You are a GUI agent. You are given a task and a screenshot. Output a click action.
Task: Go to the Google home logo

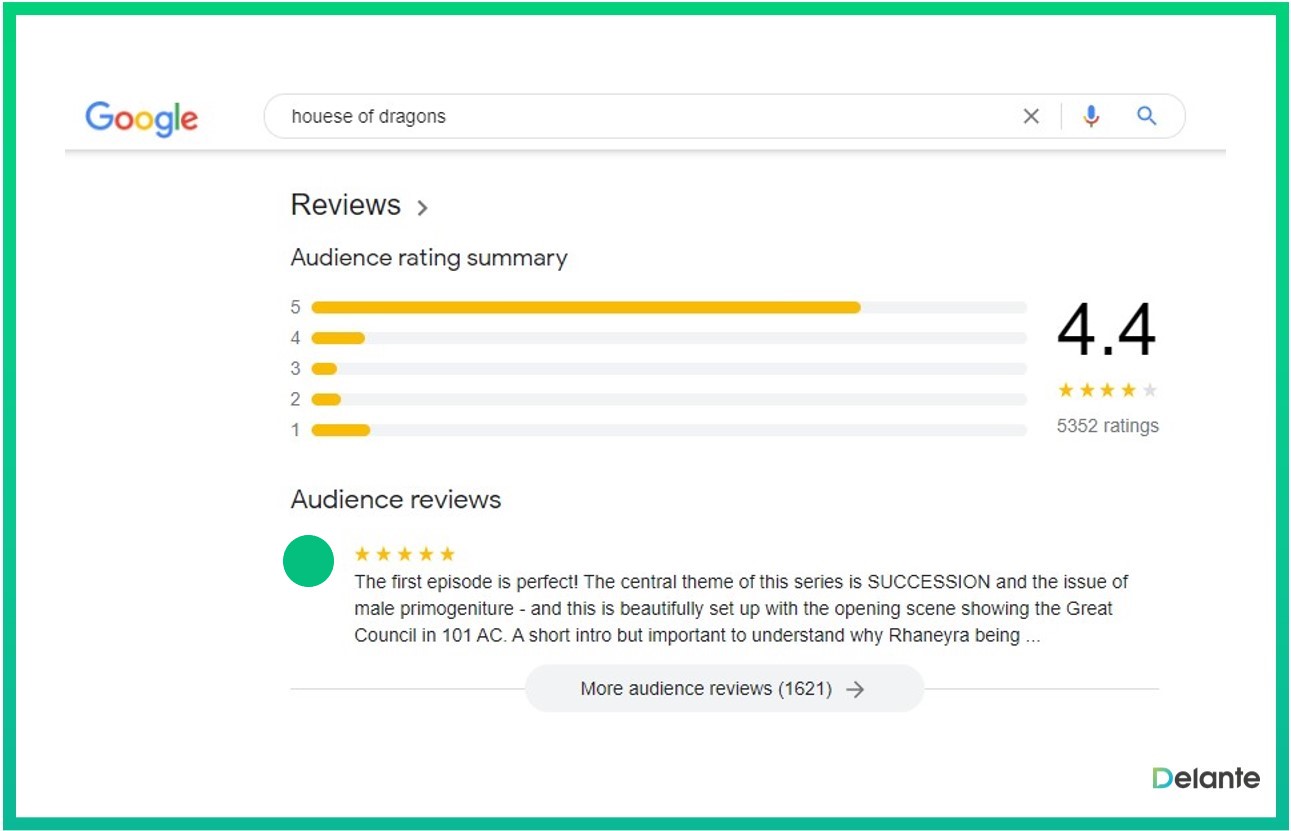coord(142,118)
